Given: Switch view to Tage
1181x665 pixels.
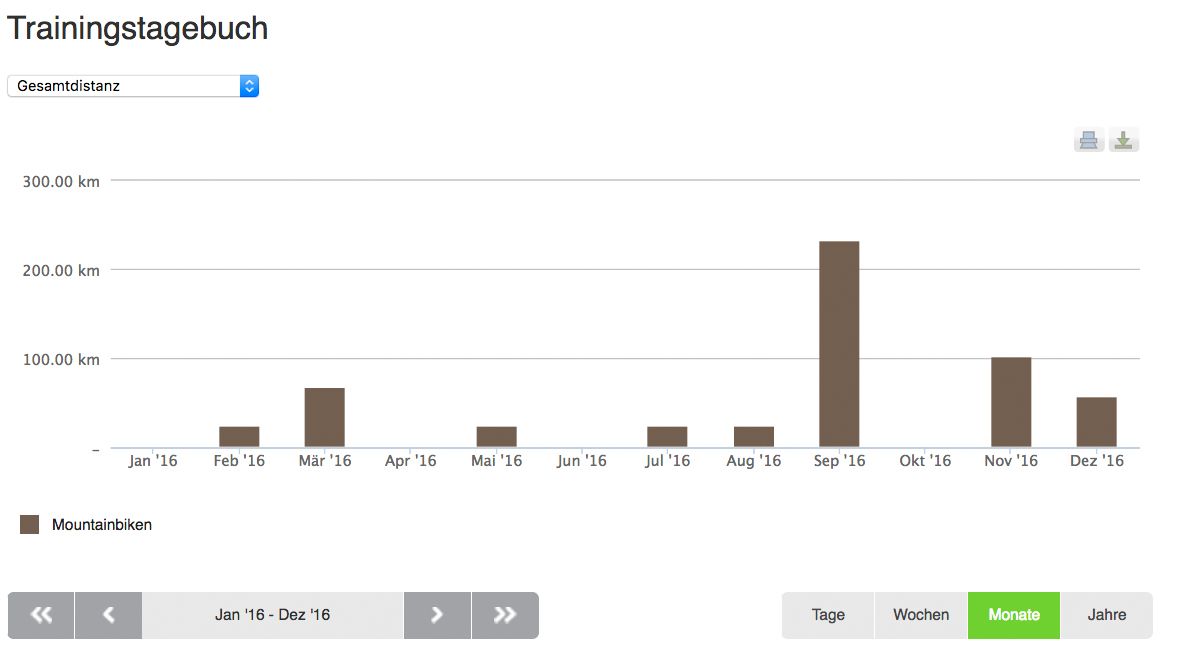Looking at the screenshot, I should (x=828, y=615).
